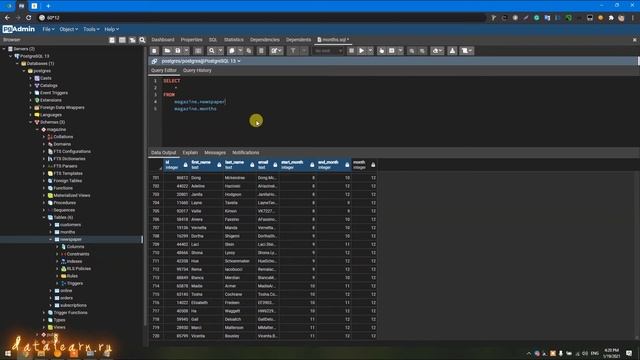
Task: Open the Tools menu
Action: (x=91, y=29)
